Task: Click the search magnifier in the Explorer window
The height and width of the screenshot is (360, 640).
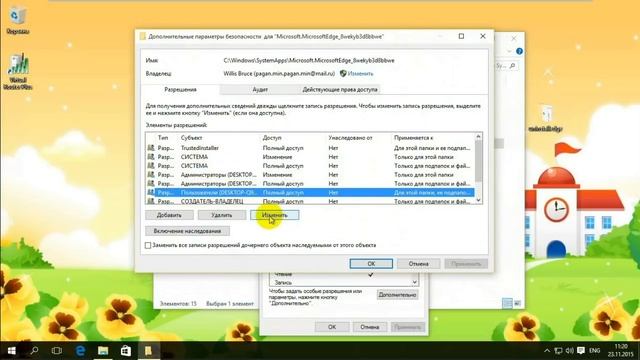Action: tap(512, 65)
